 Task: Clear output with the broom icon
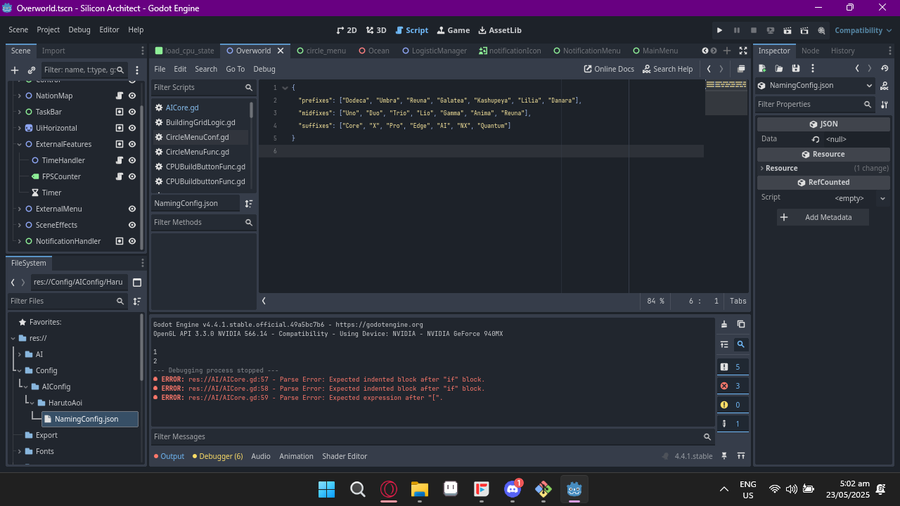tap(724, 324)
